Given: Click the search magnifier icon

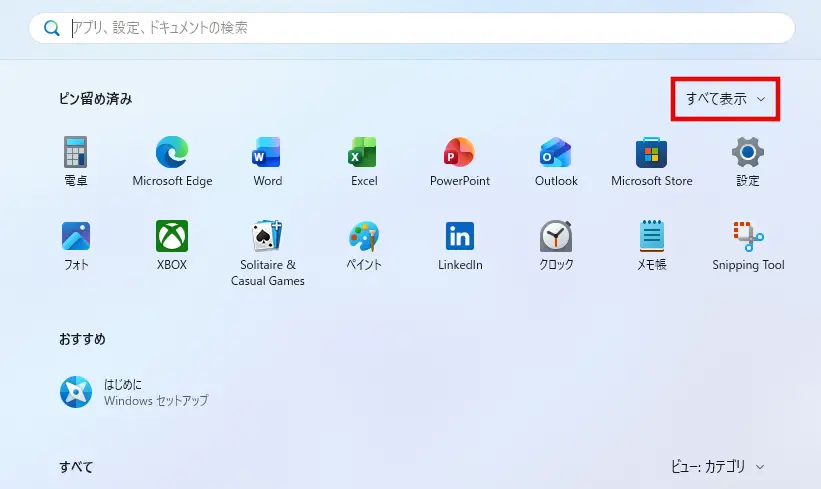Looking at the screenshot, I should click(x=51, y=28).
